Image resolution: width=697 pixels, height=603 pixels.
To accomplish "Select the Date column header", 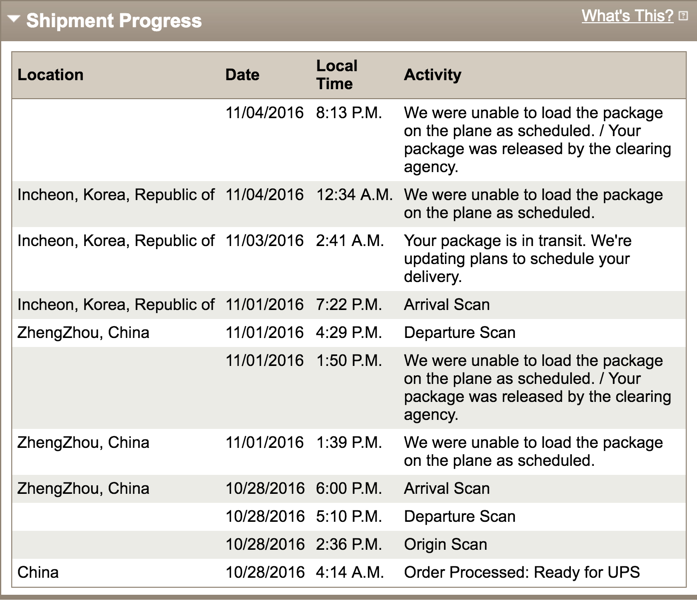I will (x=242, y=75).
